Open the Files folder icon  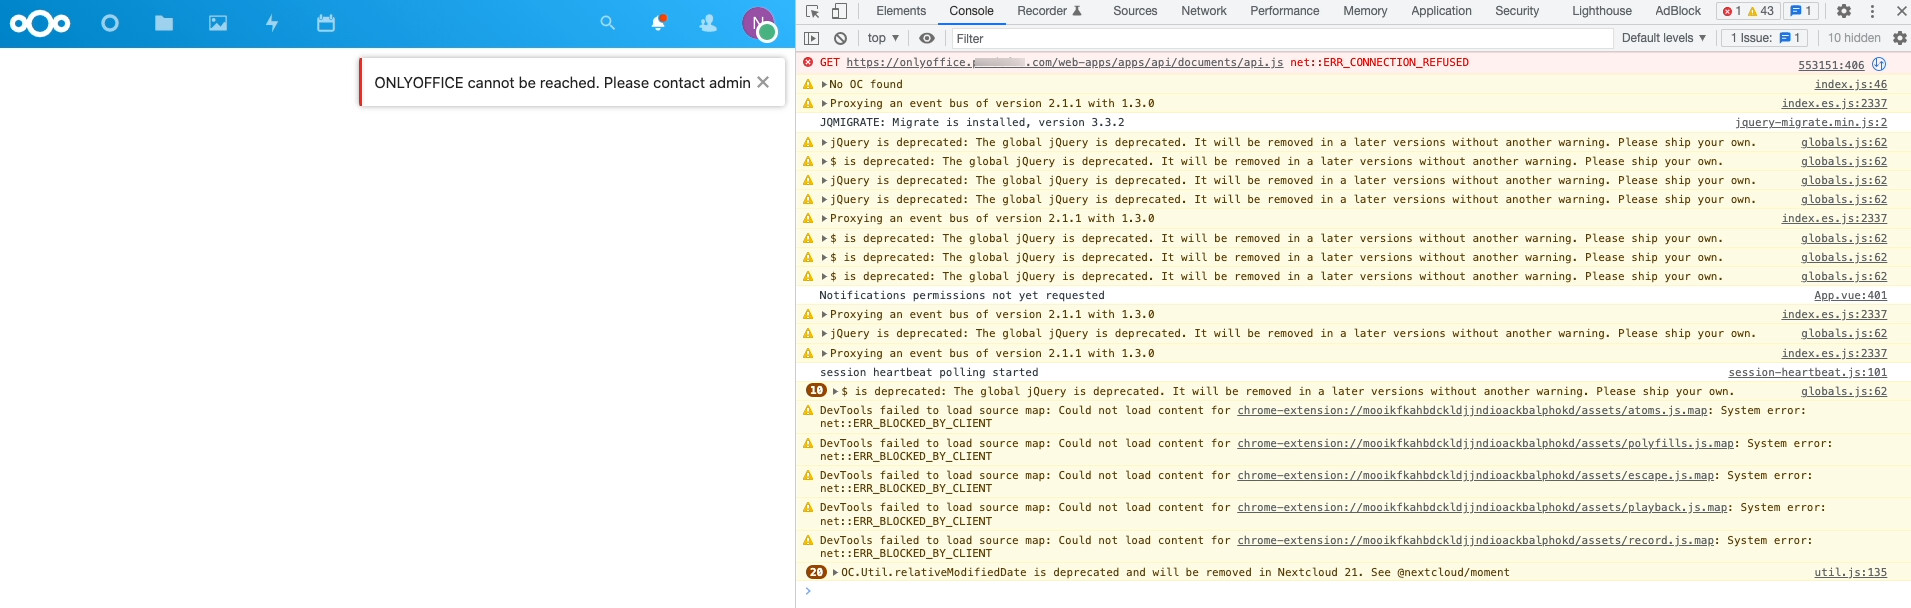pyautogui.click(x=164, y=23)
